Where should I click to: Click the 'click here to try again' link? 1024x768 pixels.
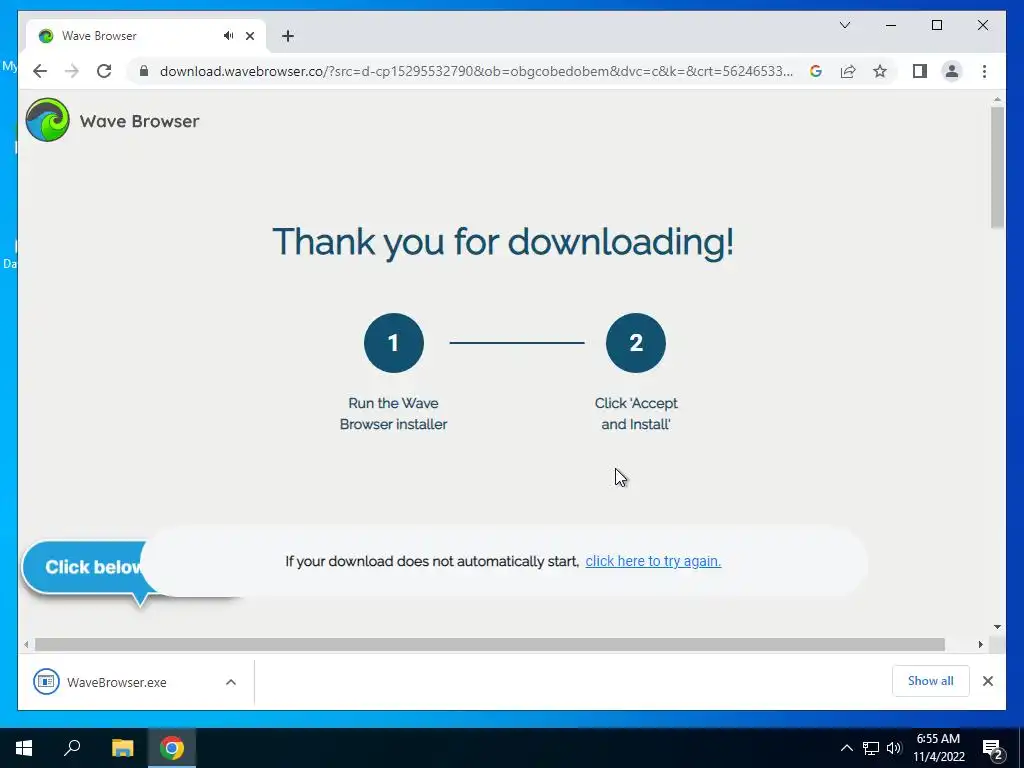pos(653,561)
